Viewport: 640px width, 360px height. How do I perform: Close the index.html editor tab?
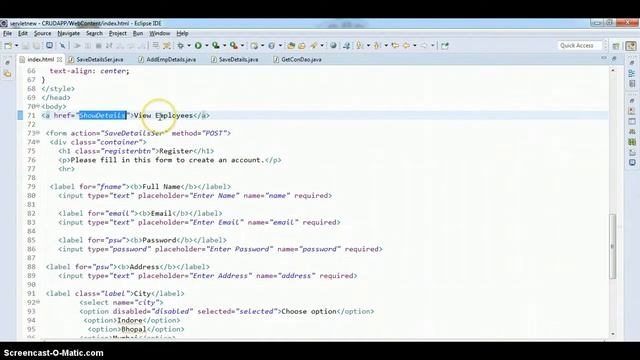60,60
